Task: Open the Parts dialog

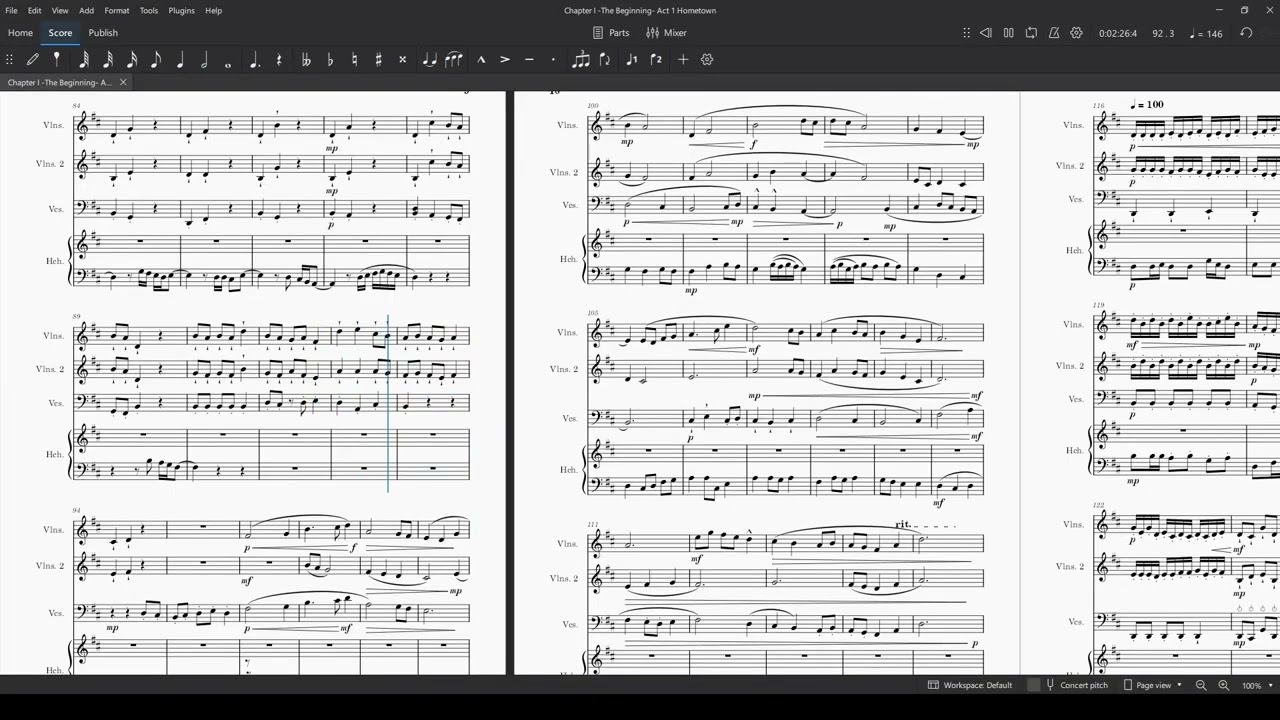Action: coord(611,33)
